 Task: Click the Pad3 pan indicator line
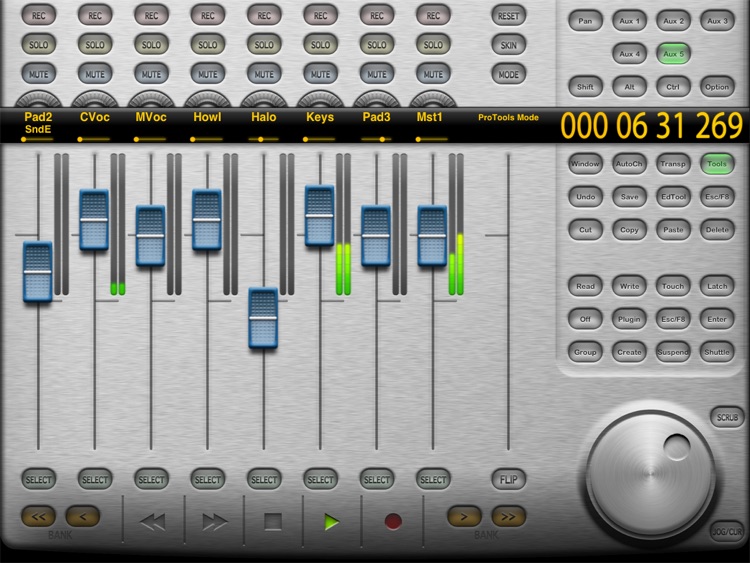[376, 139]
